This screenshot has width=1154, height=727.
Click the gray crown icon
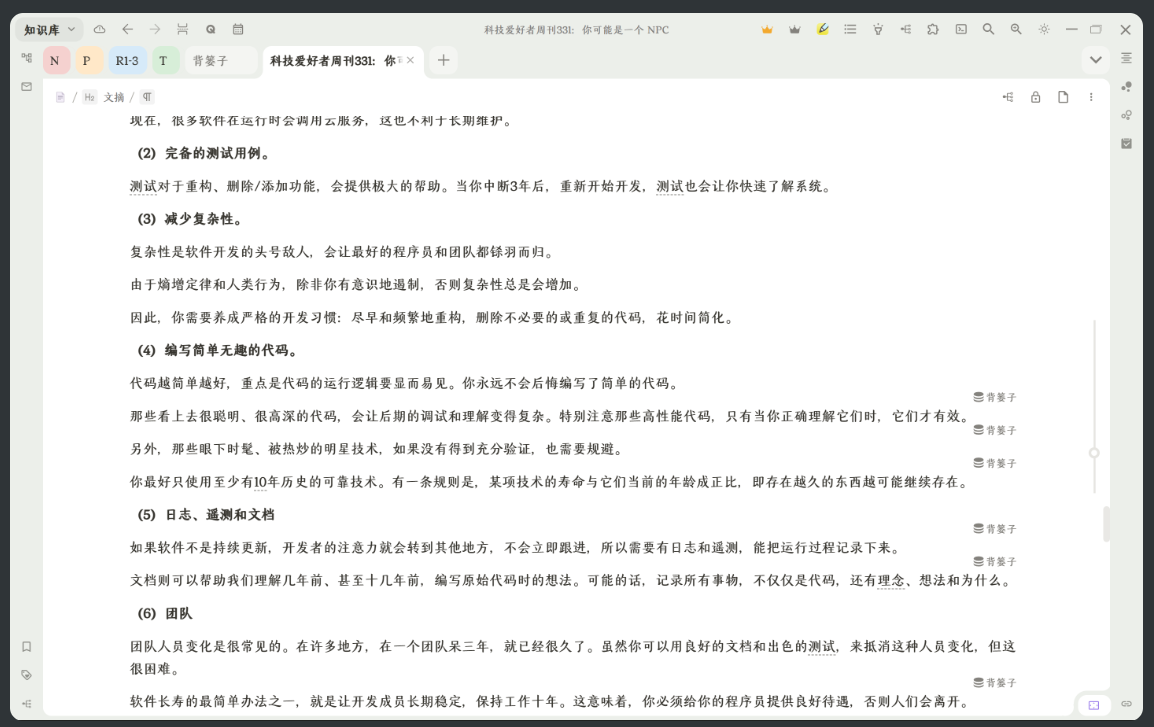tap(794, 29)
